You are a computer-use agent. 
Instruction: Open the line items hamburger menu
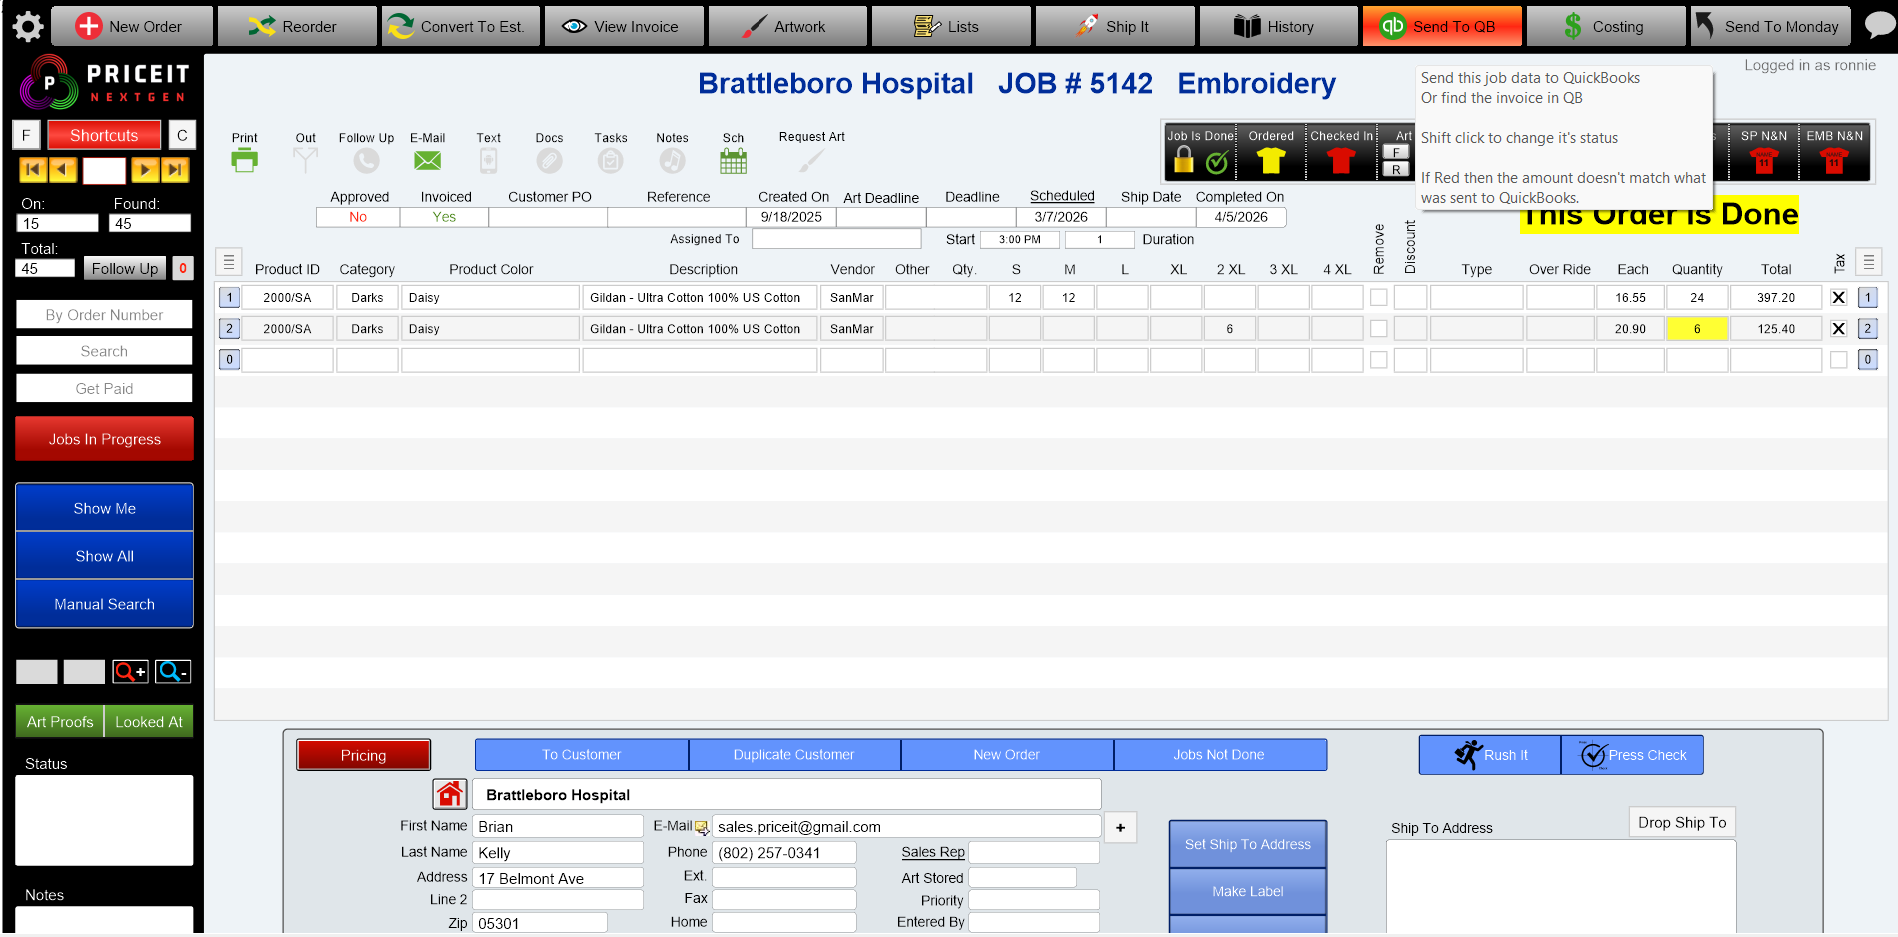pyautogui.click(x=229, y=261)
